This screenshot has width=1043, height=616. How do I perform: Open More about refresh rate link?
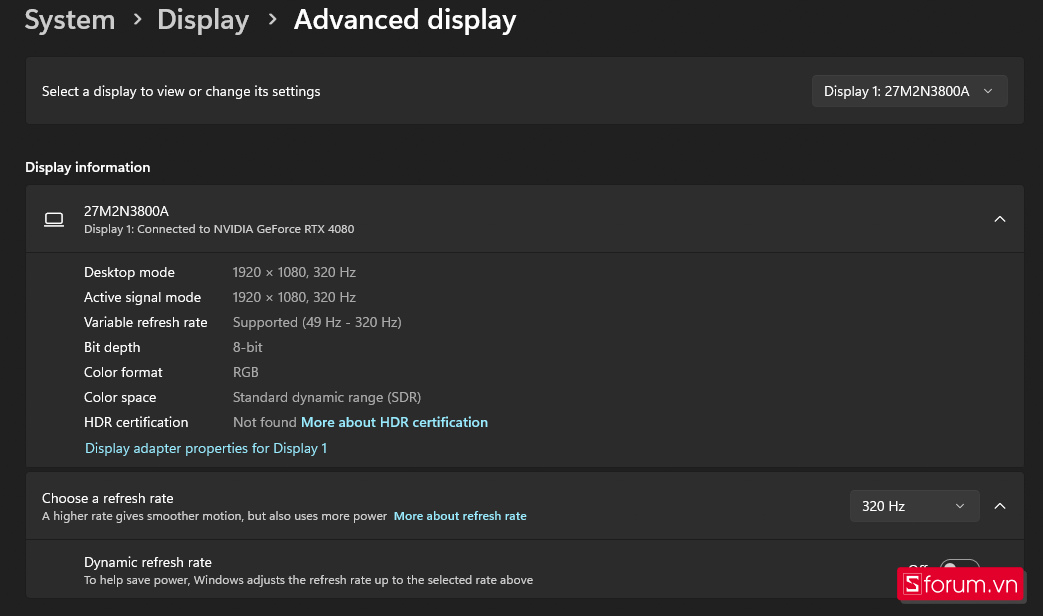(x=460, y=516)
